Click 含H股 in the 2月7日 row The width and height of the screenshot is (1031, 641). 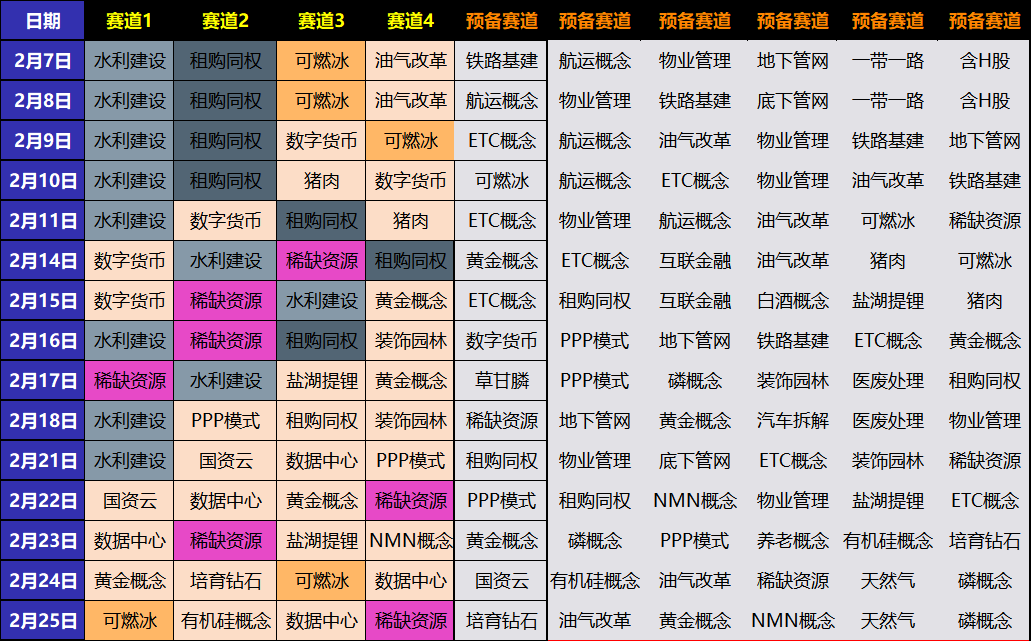[984, 60]
